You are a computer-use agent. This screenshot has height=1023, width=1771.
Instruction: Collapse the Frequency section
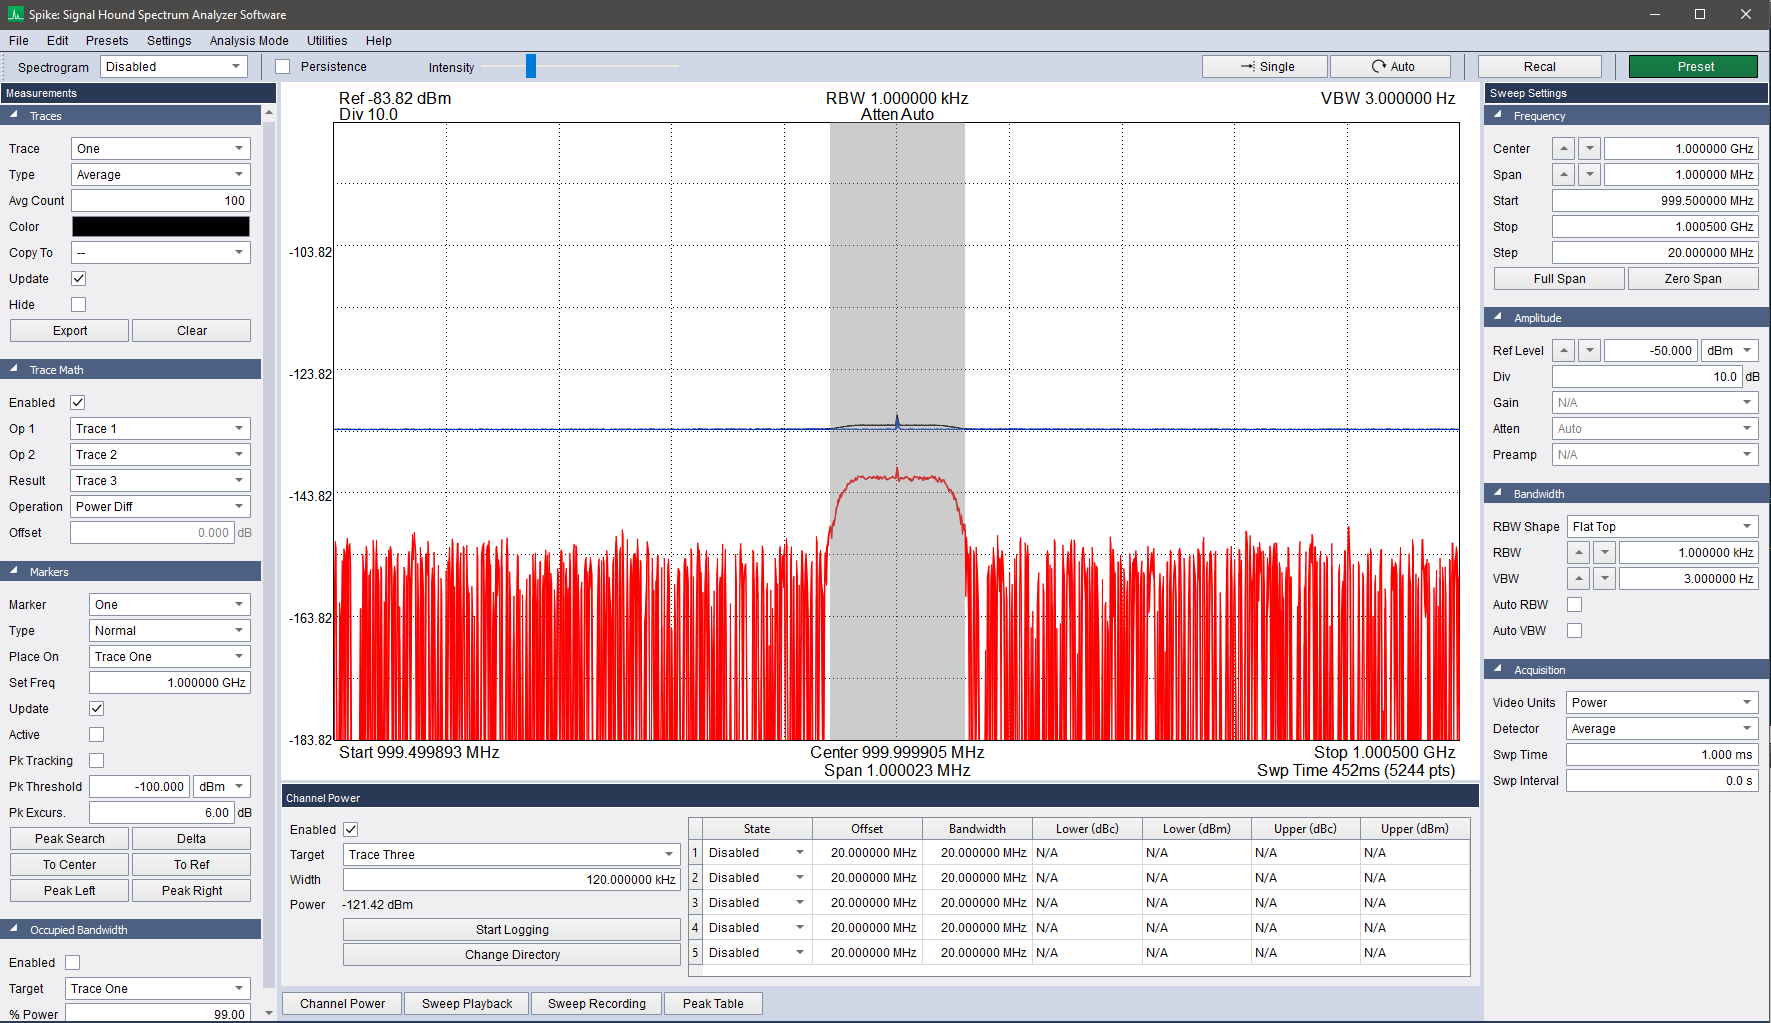coord(1498,116)
